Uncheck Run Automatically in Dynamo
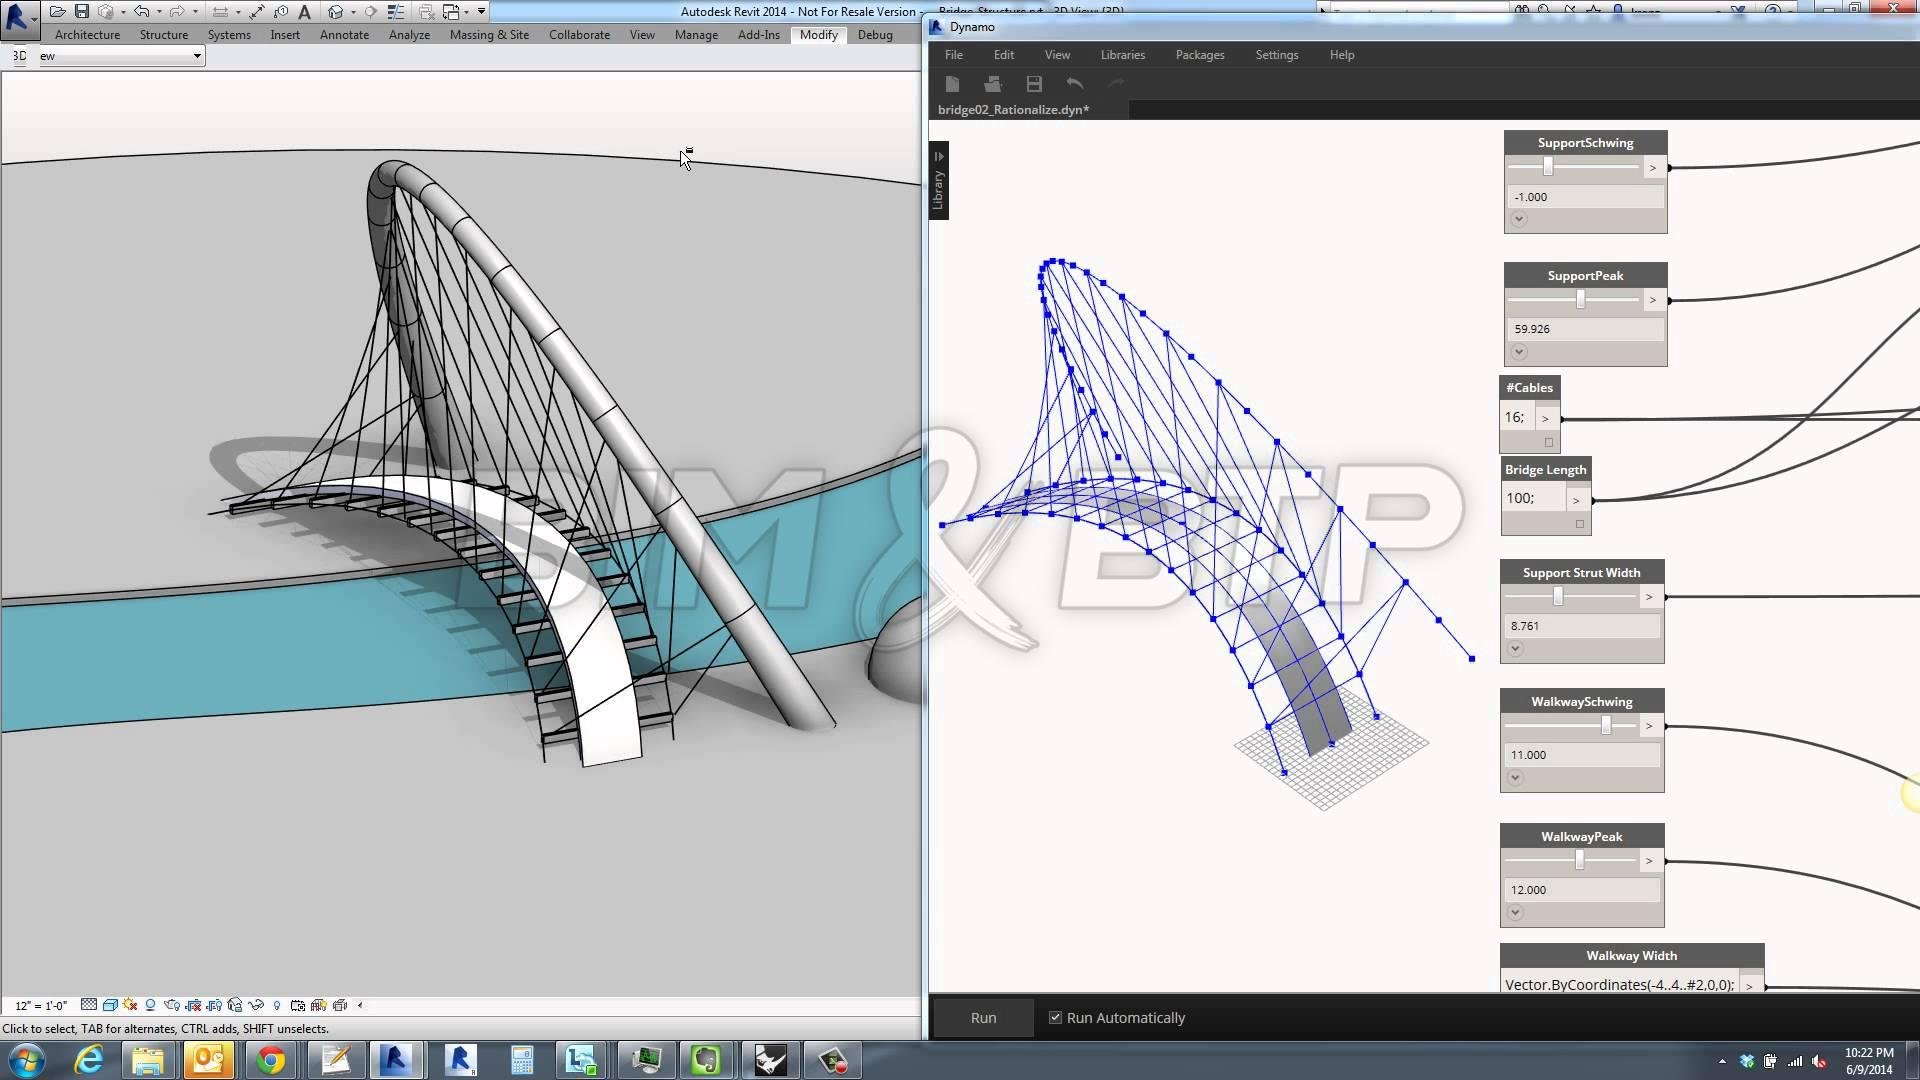 [x=1055, y=1018]
